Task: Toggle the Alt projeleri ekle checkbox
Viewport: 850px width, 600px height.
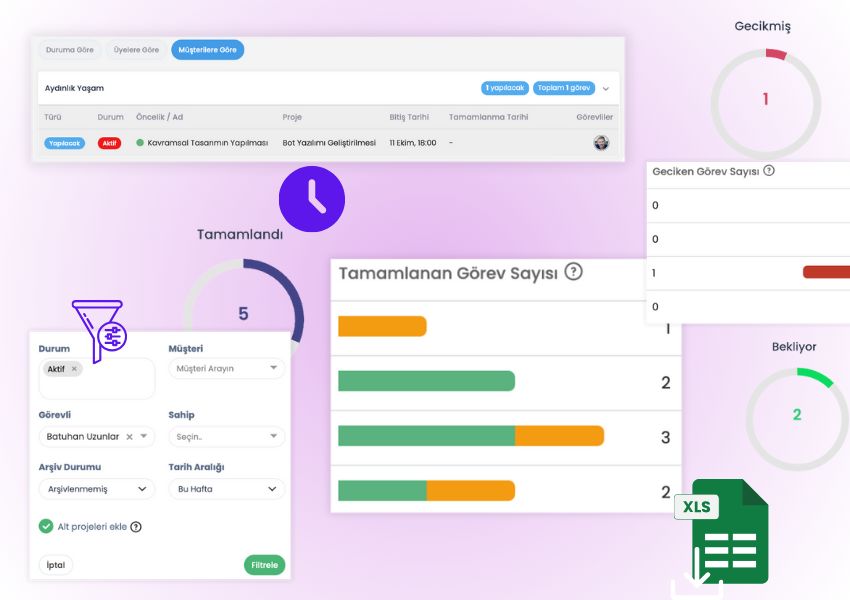Action: pos(46,526)
